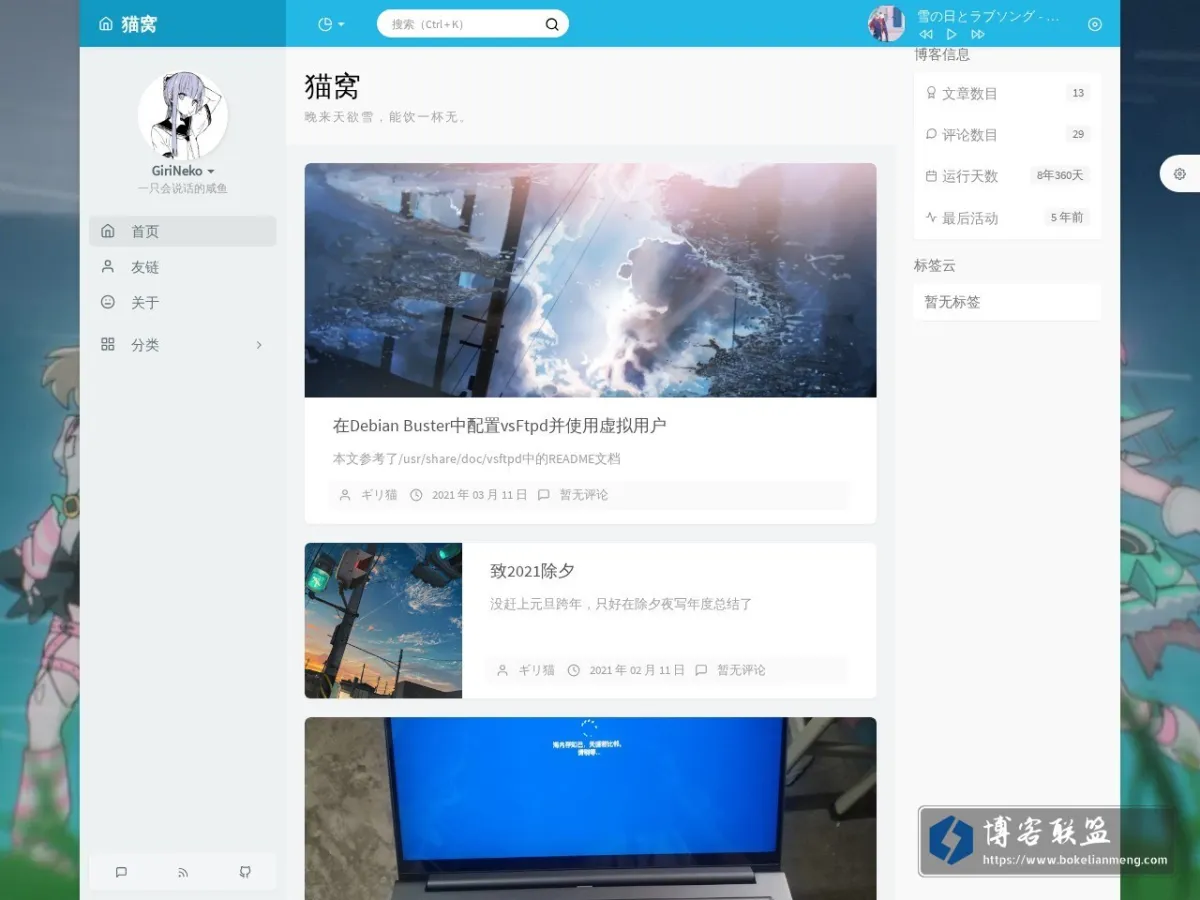Open the 猫窝 site title link
This screenshot has width=1200, height=900.
139,24
